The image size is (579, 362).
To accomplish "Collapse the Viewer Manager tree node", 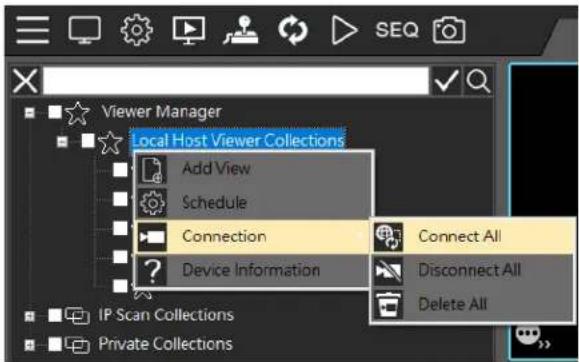I will coord(30,112).
